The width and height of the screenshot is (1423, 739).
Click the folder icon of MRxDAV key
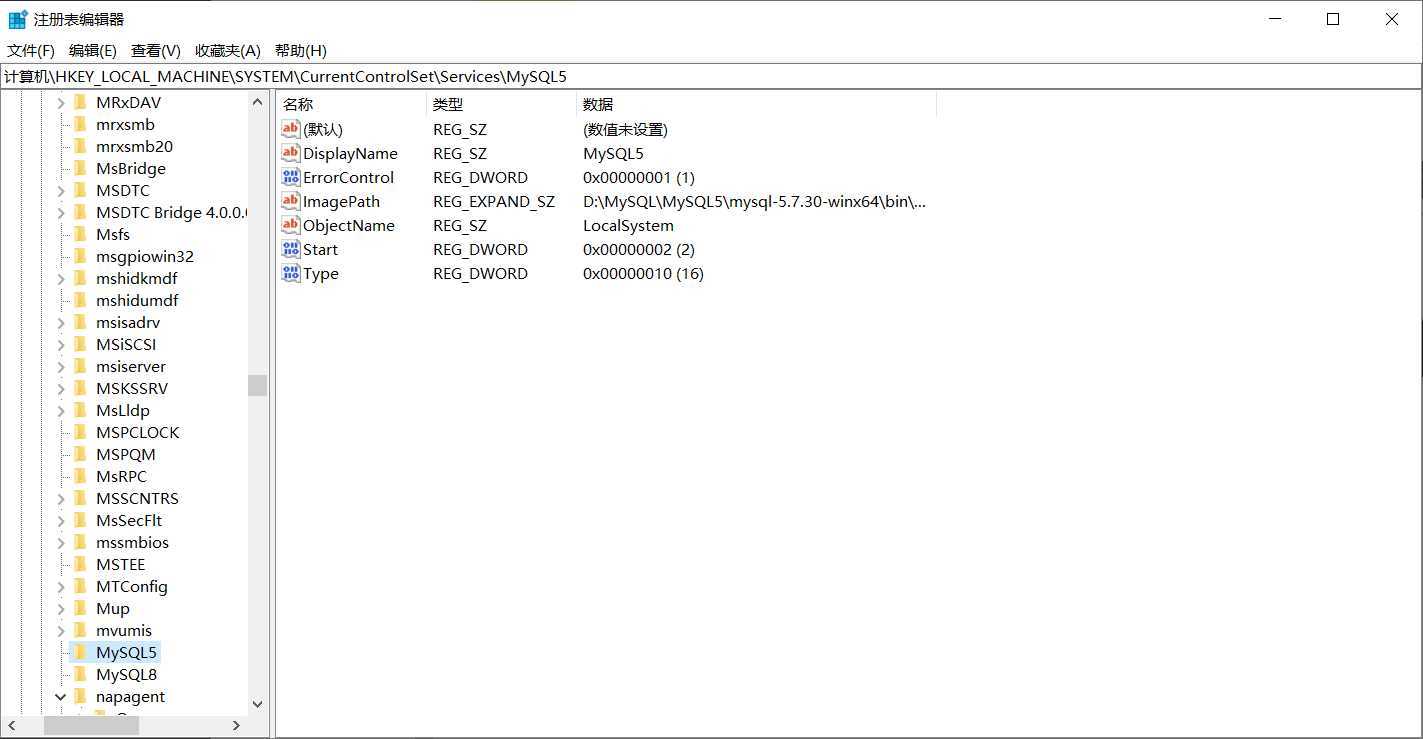81,102
